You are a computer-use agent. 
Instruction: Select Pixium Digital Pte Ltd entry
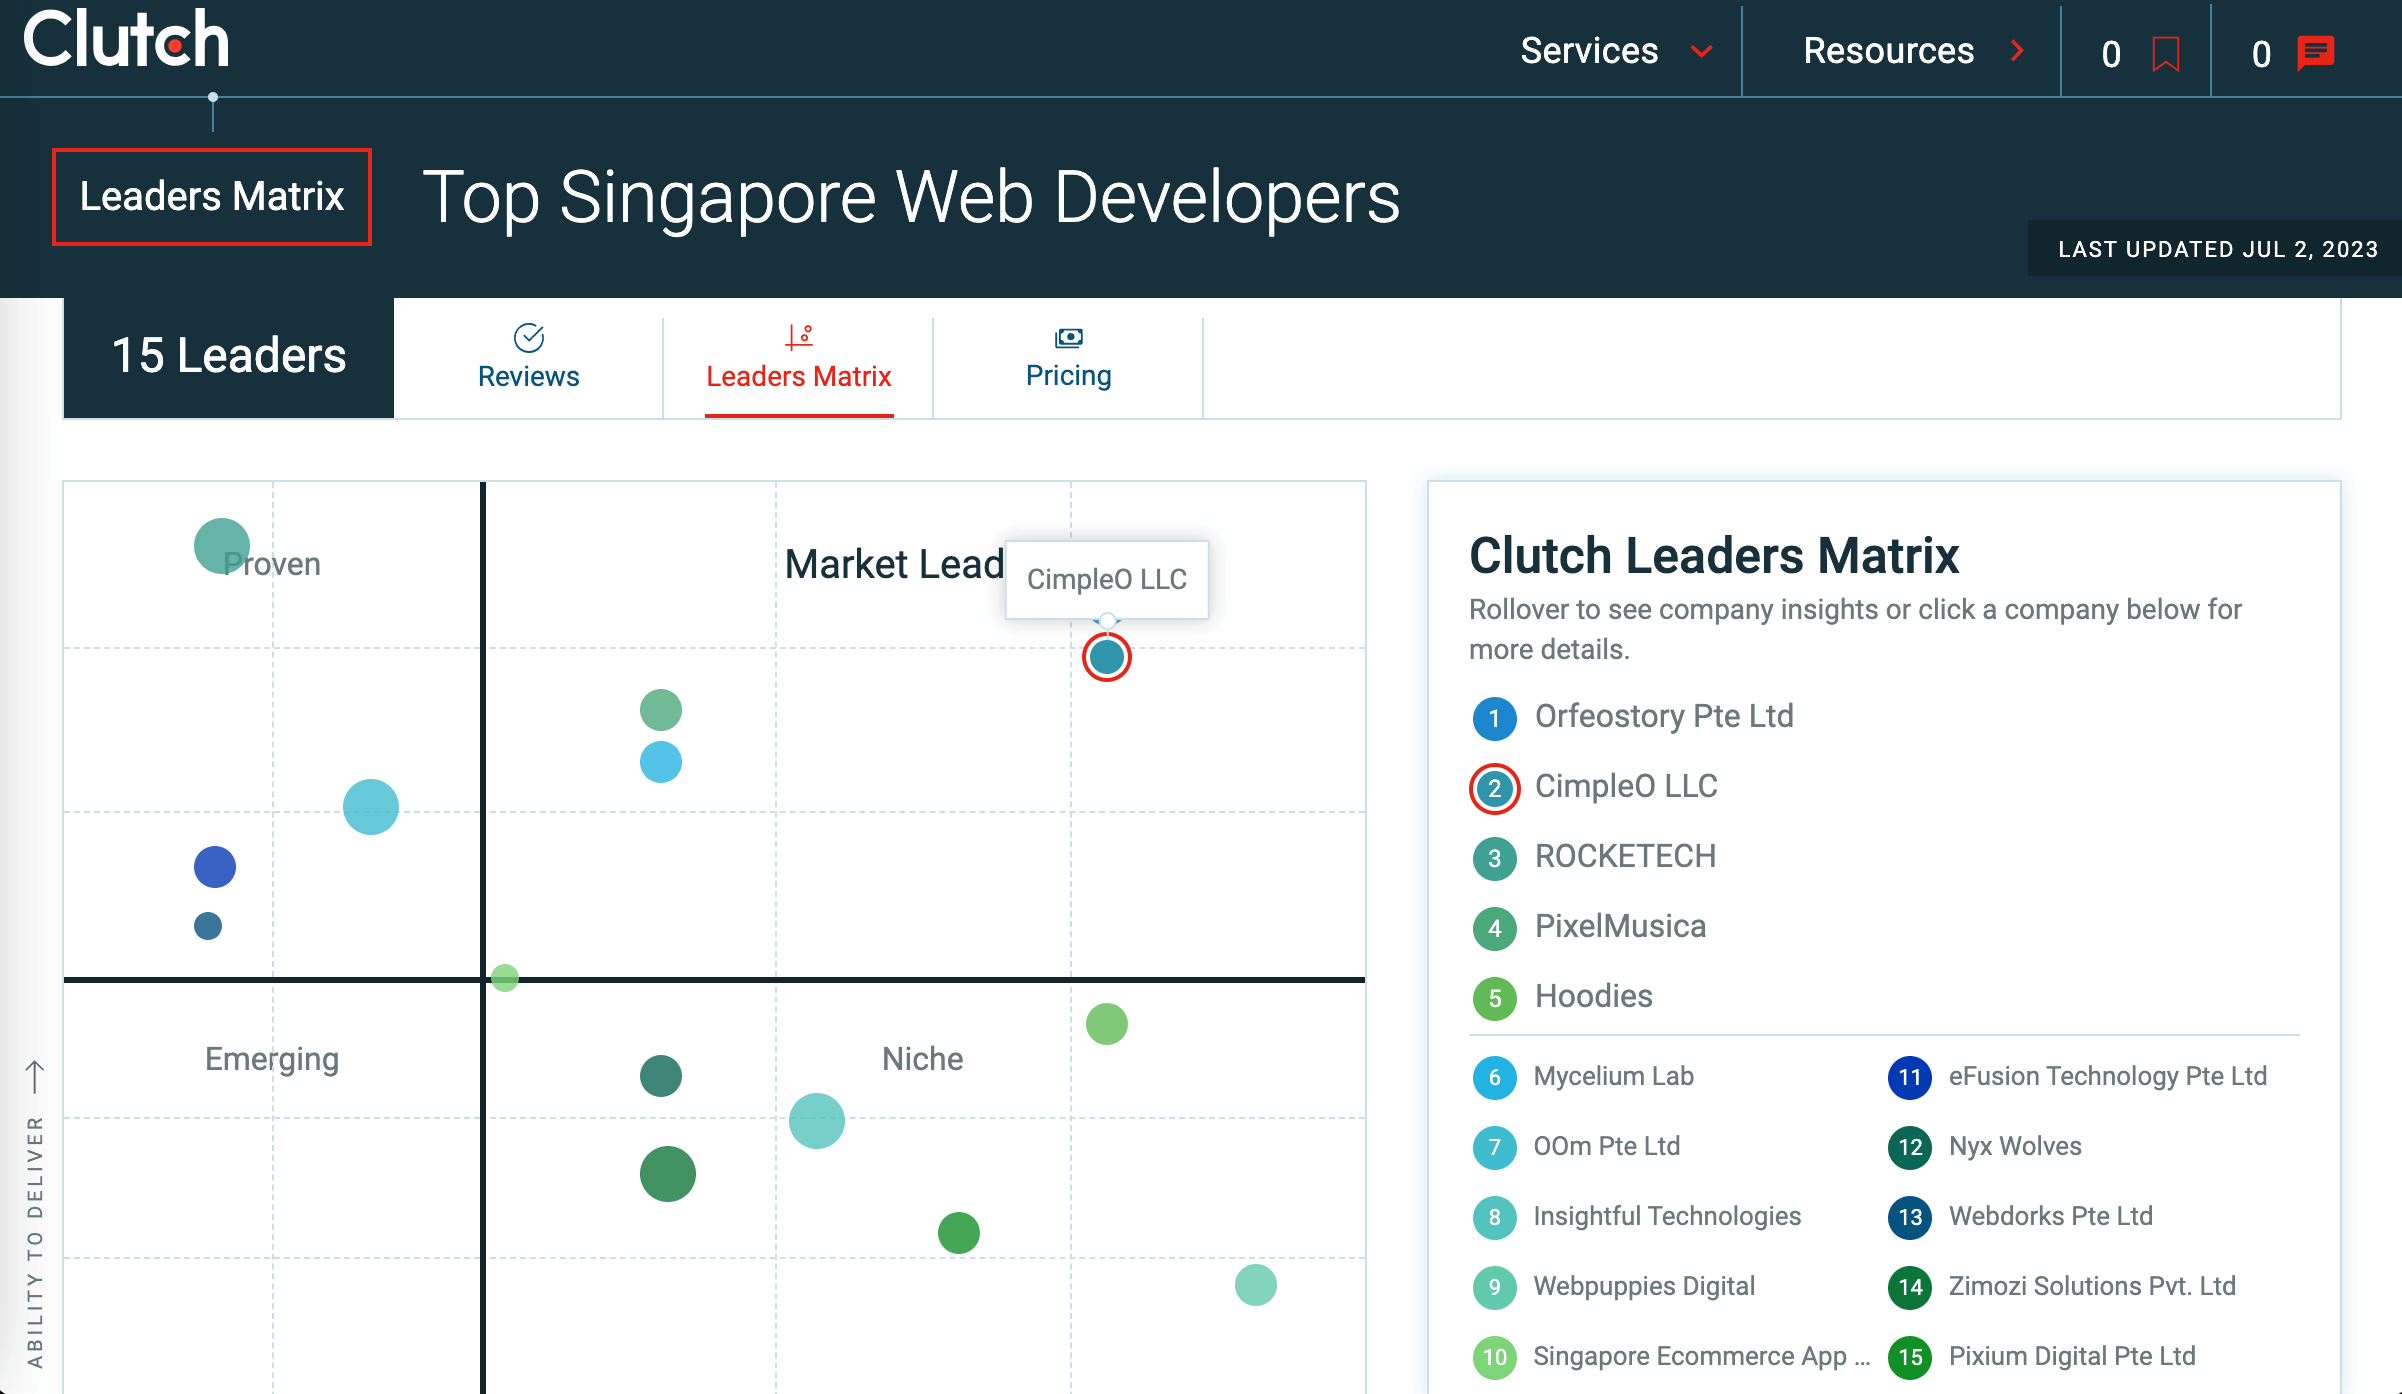pos(2071,1357)
